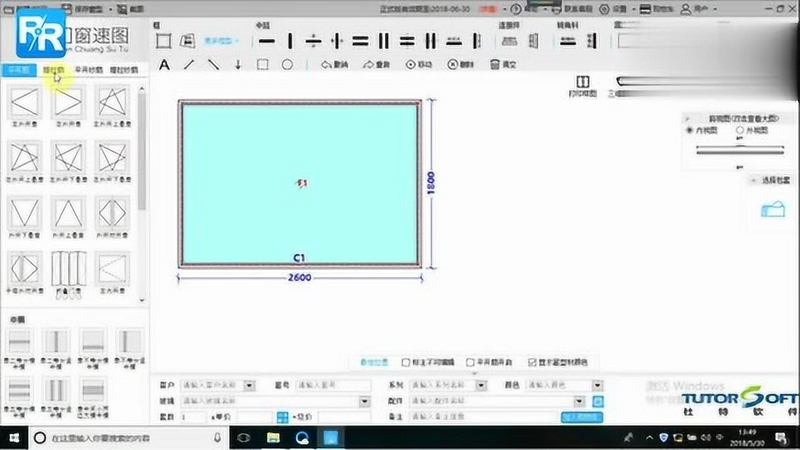Viewport: 800px width, 450px height.
Task: Insert a single vertical mullion
Action: 290,41
